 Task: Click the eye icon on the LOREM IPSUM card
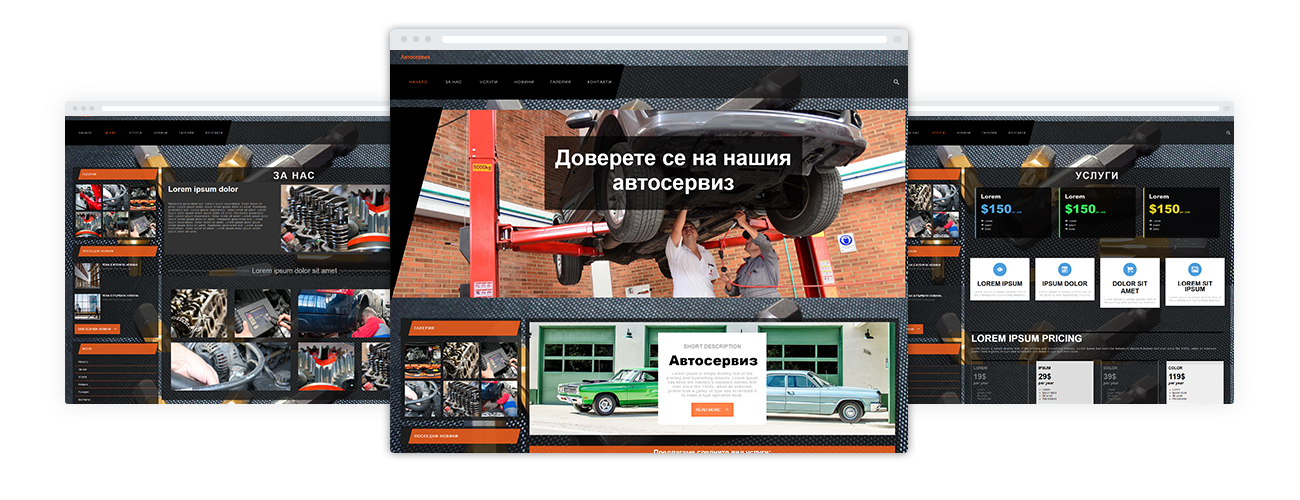tap(999, 270)
